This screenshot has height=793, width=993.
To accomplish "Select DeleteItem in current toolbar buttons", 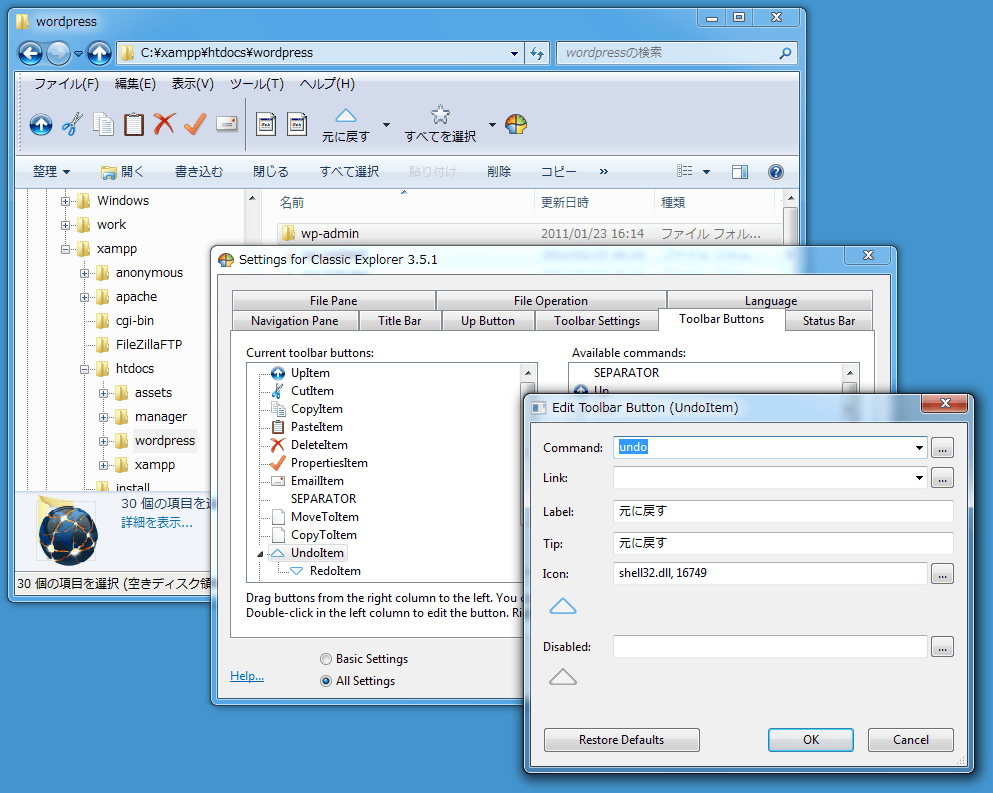I will click(319, 445).
